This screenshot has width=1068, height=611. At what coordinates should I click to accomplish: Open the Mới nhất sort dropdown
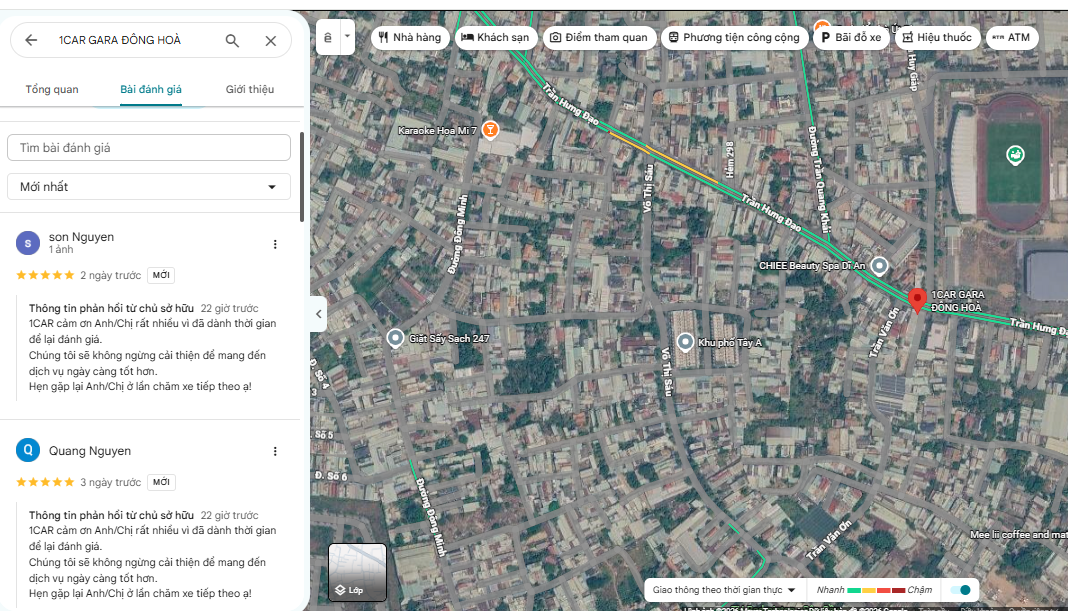point(148,187)
